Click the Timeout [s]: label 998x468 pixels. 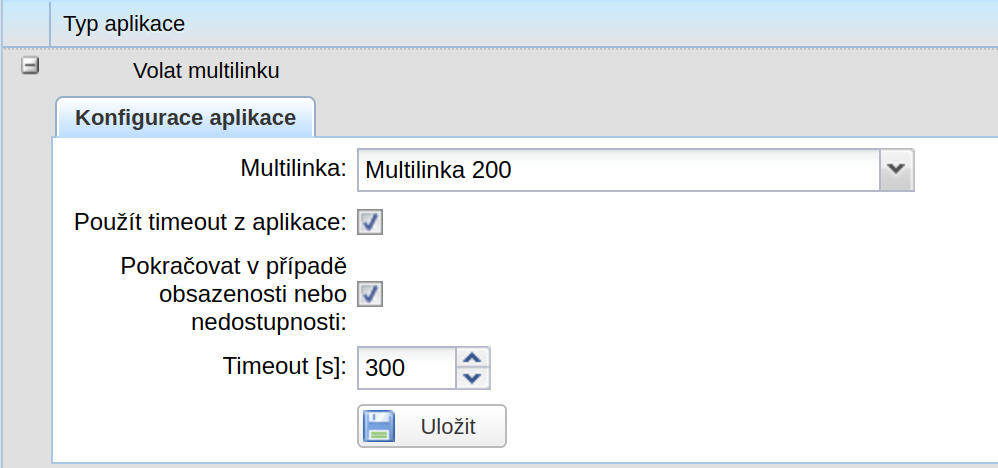285,366
